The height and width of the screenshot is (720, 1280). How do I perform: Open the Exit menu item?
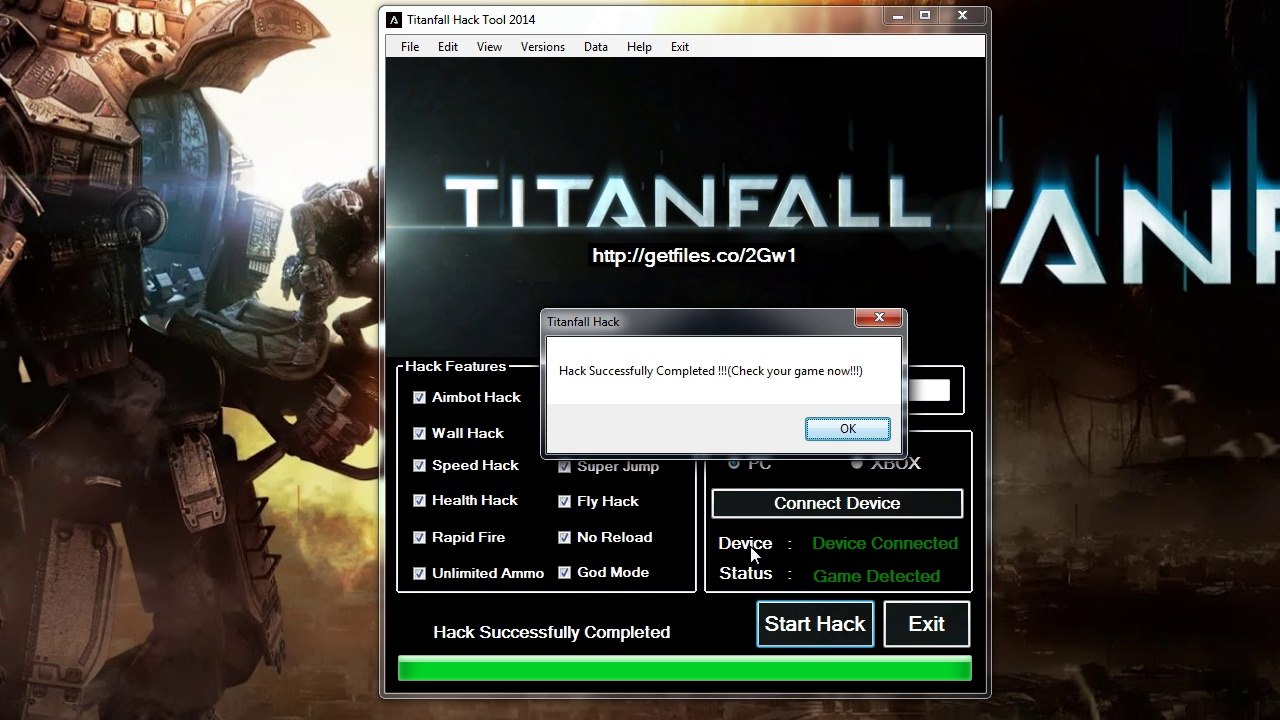pyautogui.click(x=680, y=47)
